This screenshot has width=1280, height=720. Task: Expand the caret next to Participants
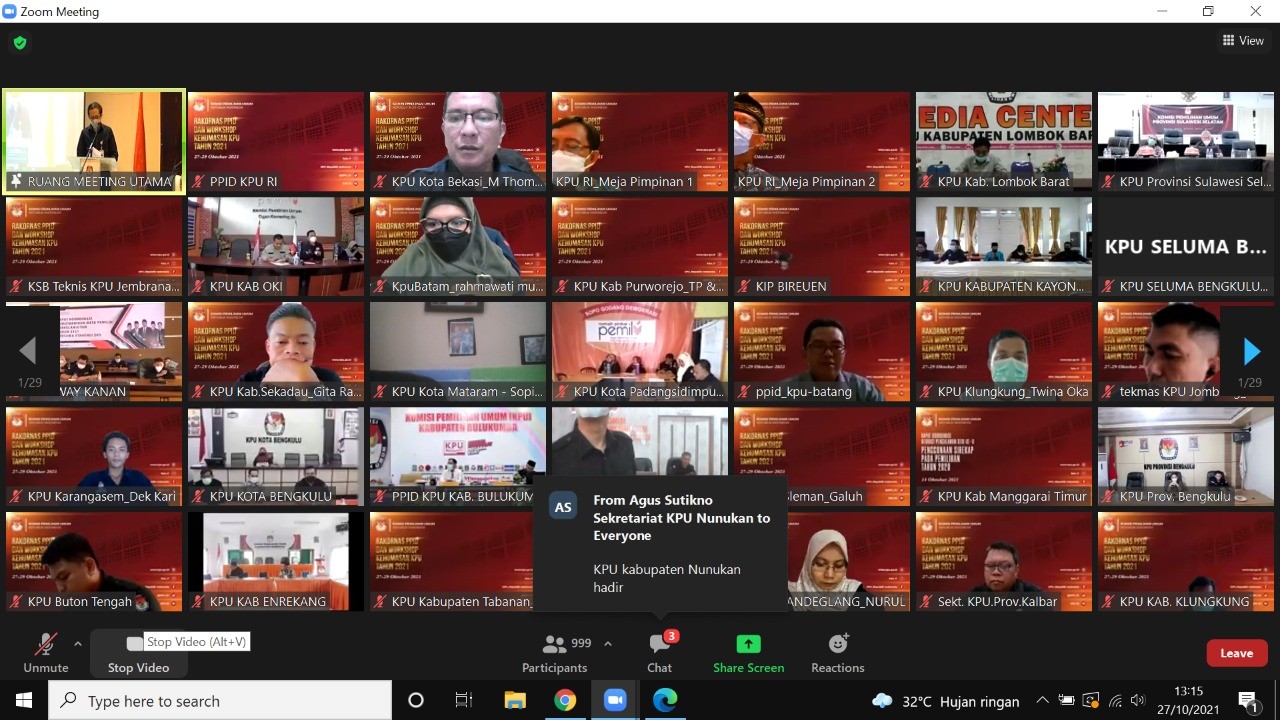point(608,644)
